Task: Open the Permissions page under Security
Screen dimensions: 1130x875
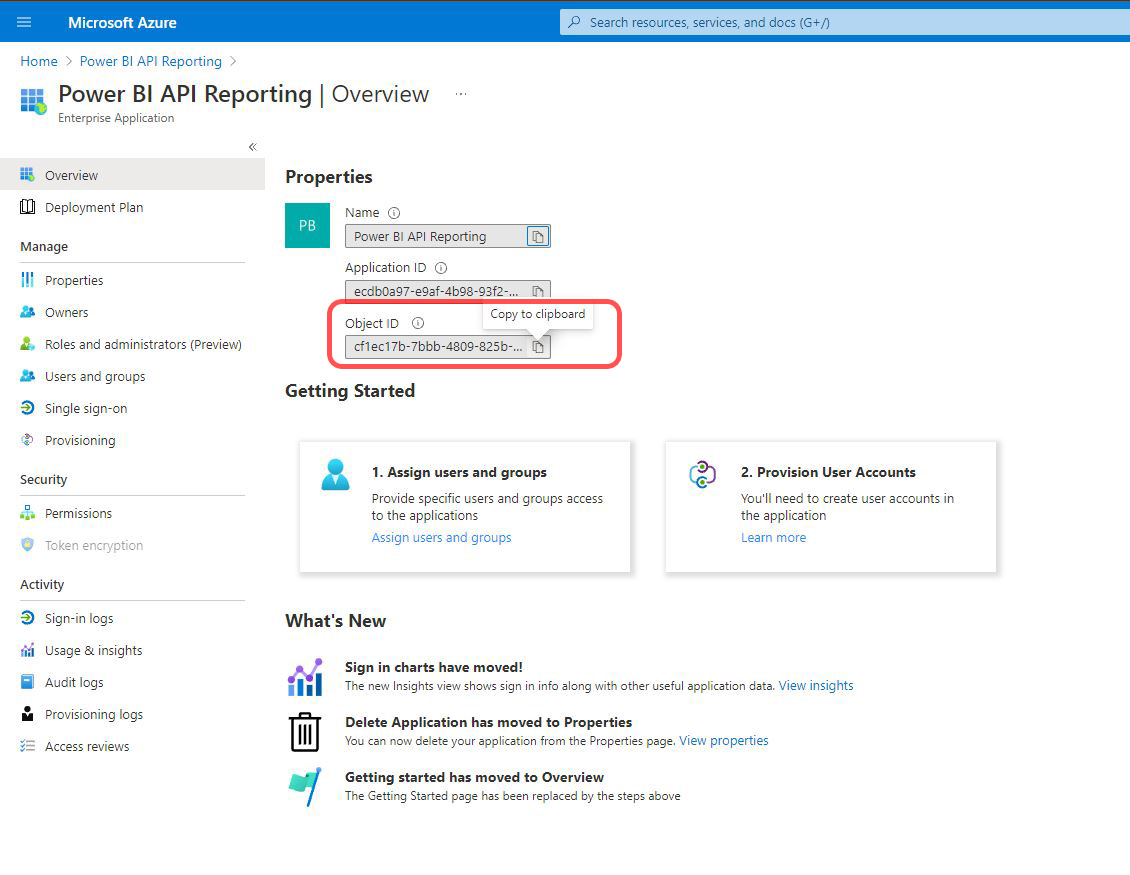Action: [78, 513]
